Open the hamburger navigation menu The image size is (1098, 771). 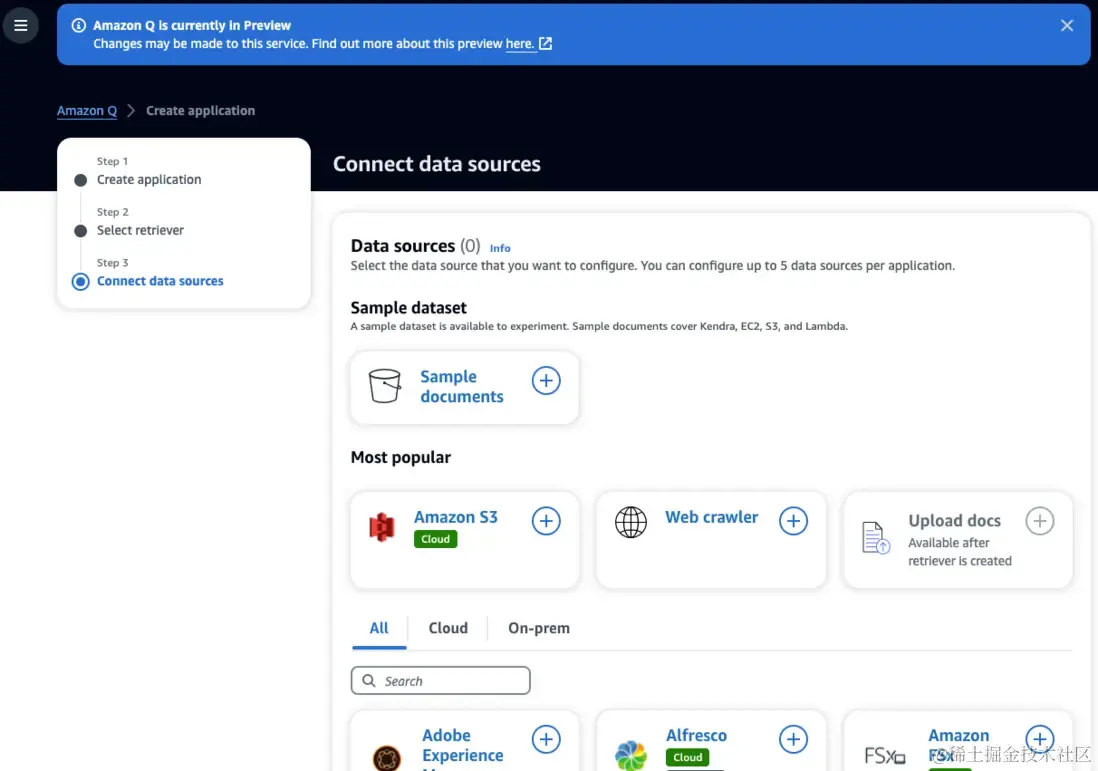20,25
